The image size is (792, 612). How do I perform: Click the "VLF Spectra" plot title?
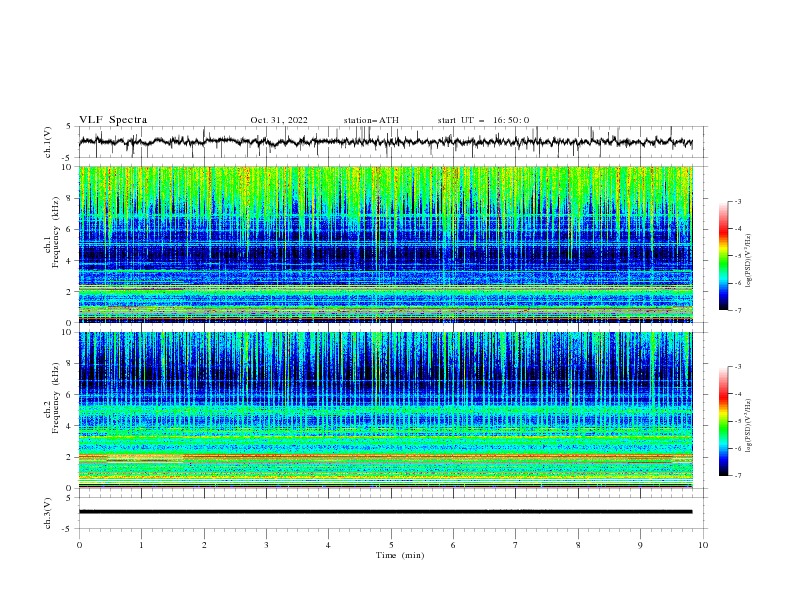tap(113, 120)
